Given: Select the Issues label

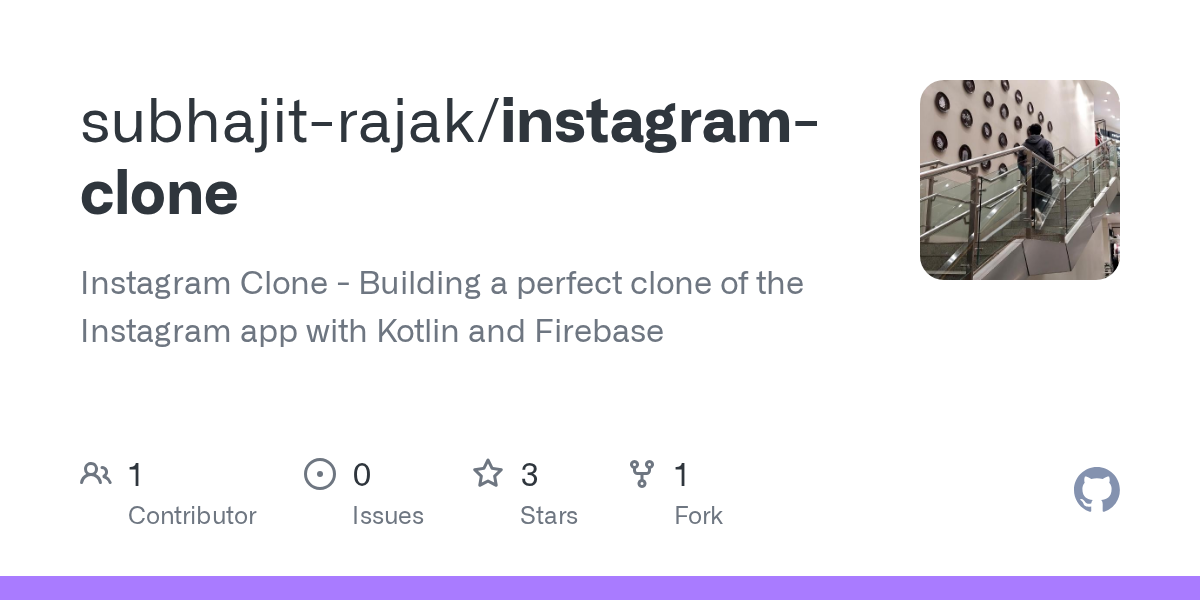Looking at the screenshot, I should click(388, 516).
